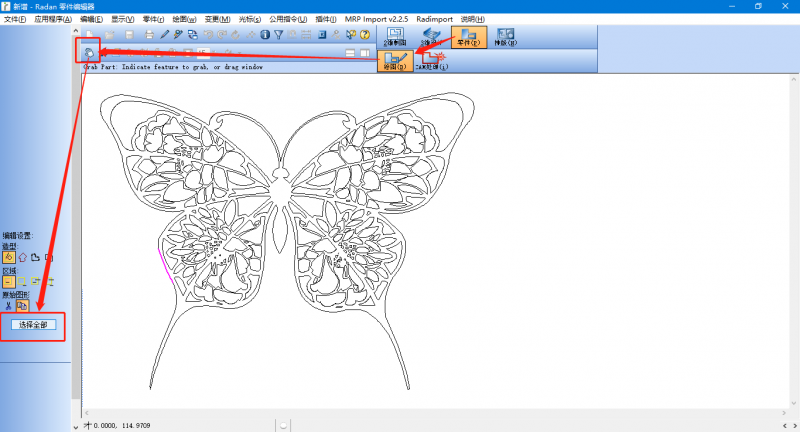
Task: Open the 文件(F) menu
Action: tap(14, 19)
